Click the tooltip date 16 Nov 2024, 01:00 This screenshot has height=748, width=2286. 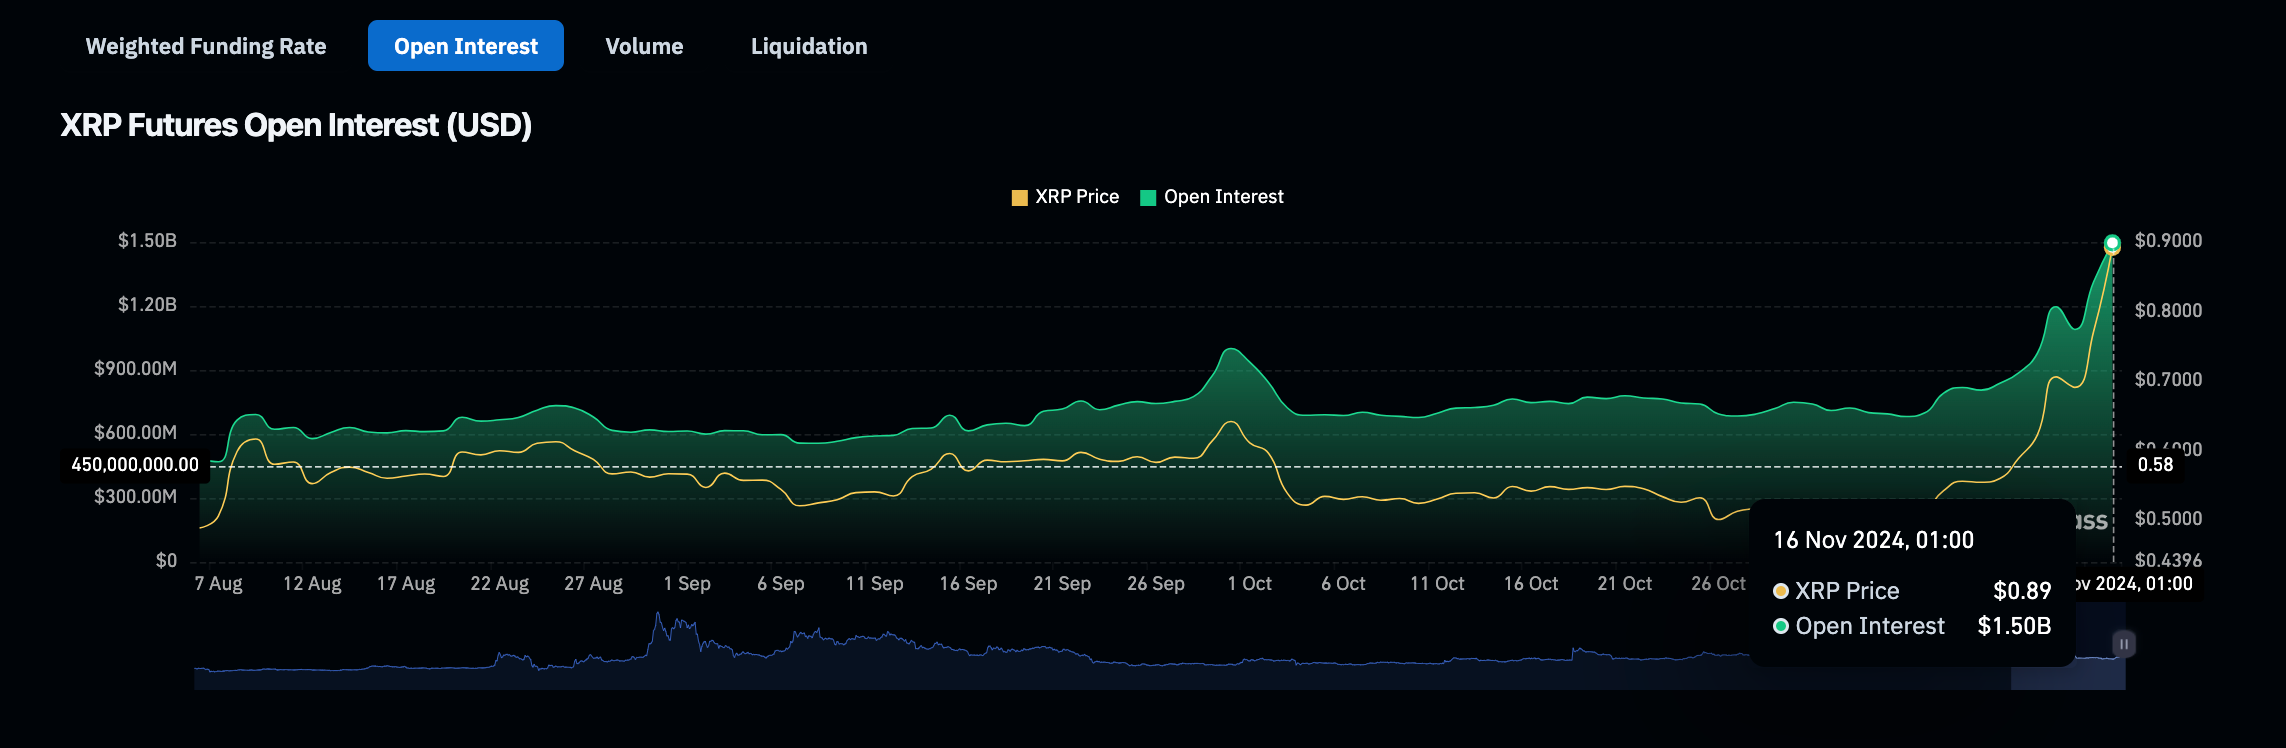(x=1873, y=541)
